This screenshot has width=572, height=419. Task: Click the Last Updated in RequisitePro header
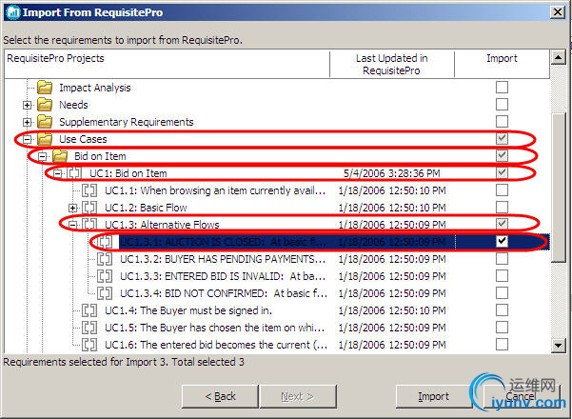click(392, 64)
